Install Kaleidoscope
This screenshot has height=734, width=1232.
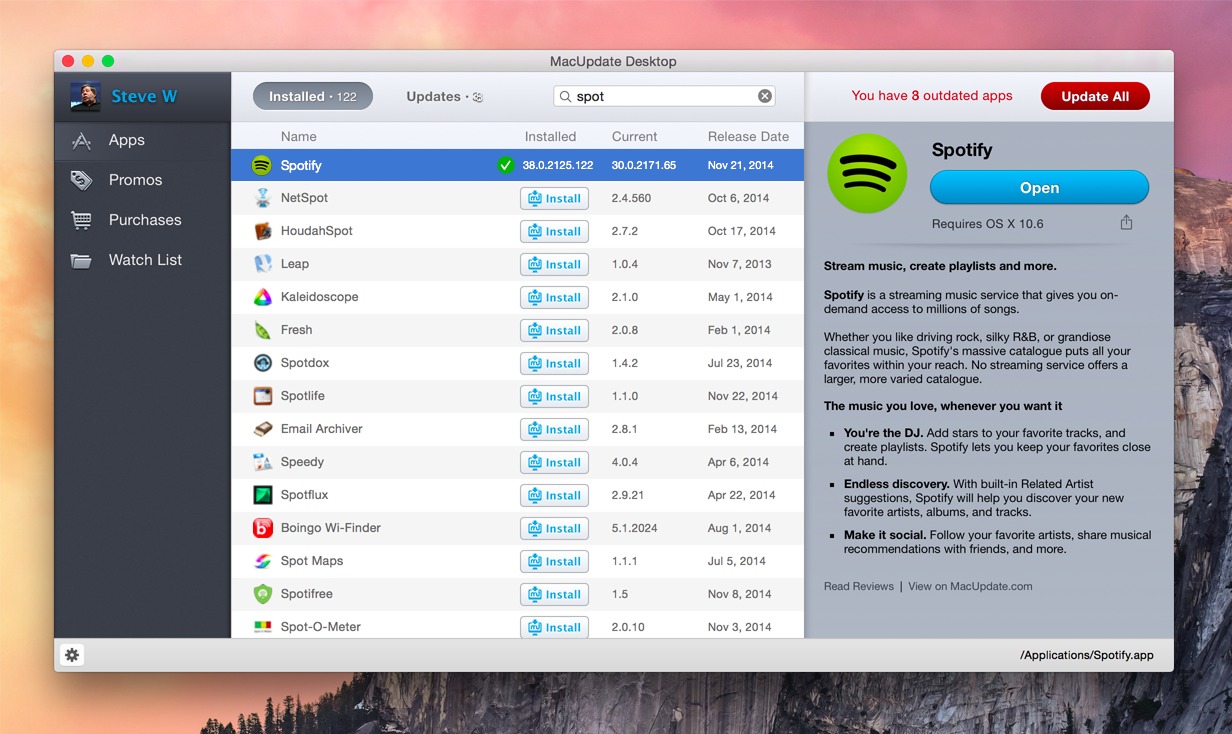(x=554, y=297)
